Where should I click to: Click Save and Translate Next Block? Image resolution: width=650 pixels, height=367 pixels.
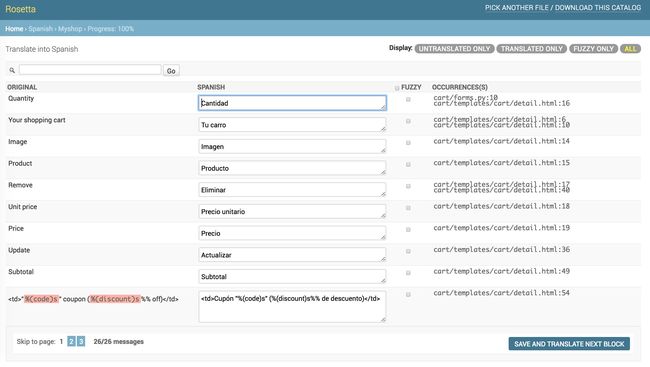tap(569, 344)
